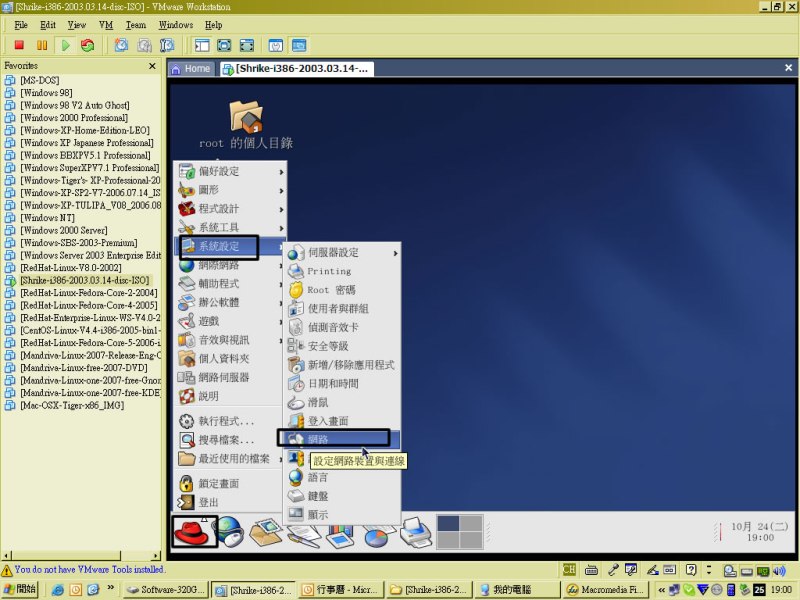800x600 pixels.
Task: Choose Root 密碼 menu entry
Action: point(330,289)
